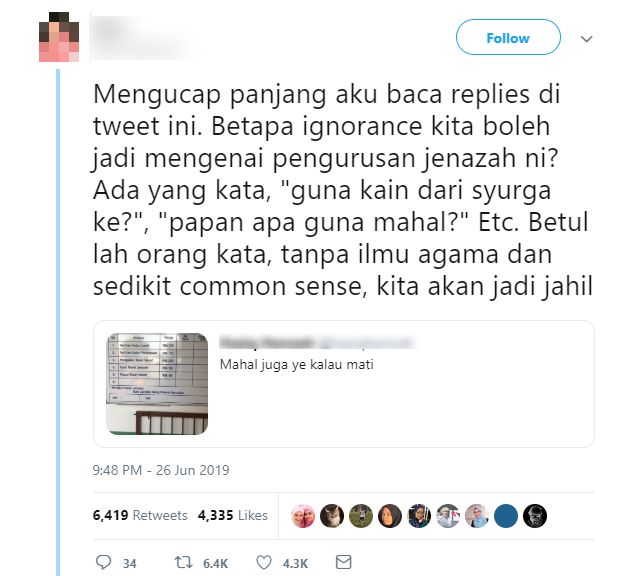Click the retweet arrows icon

click(x=184, y=562)
